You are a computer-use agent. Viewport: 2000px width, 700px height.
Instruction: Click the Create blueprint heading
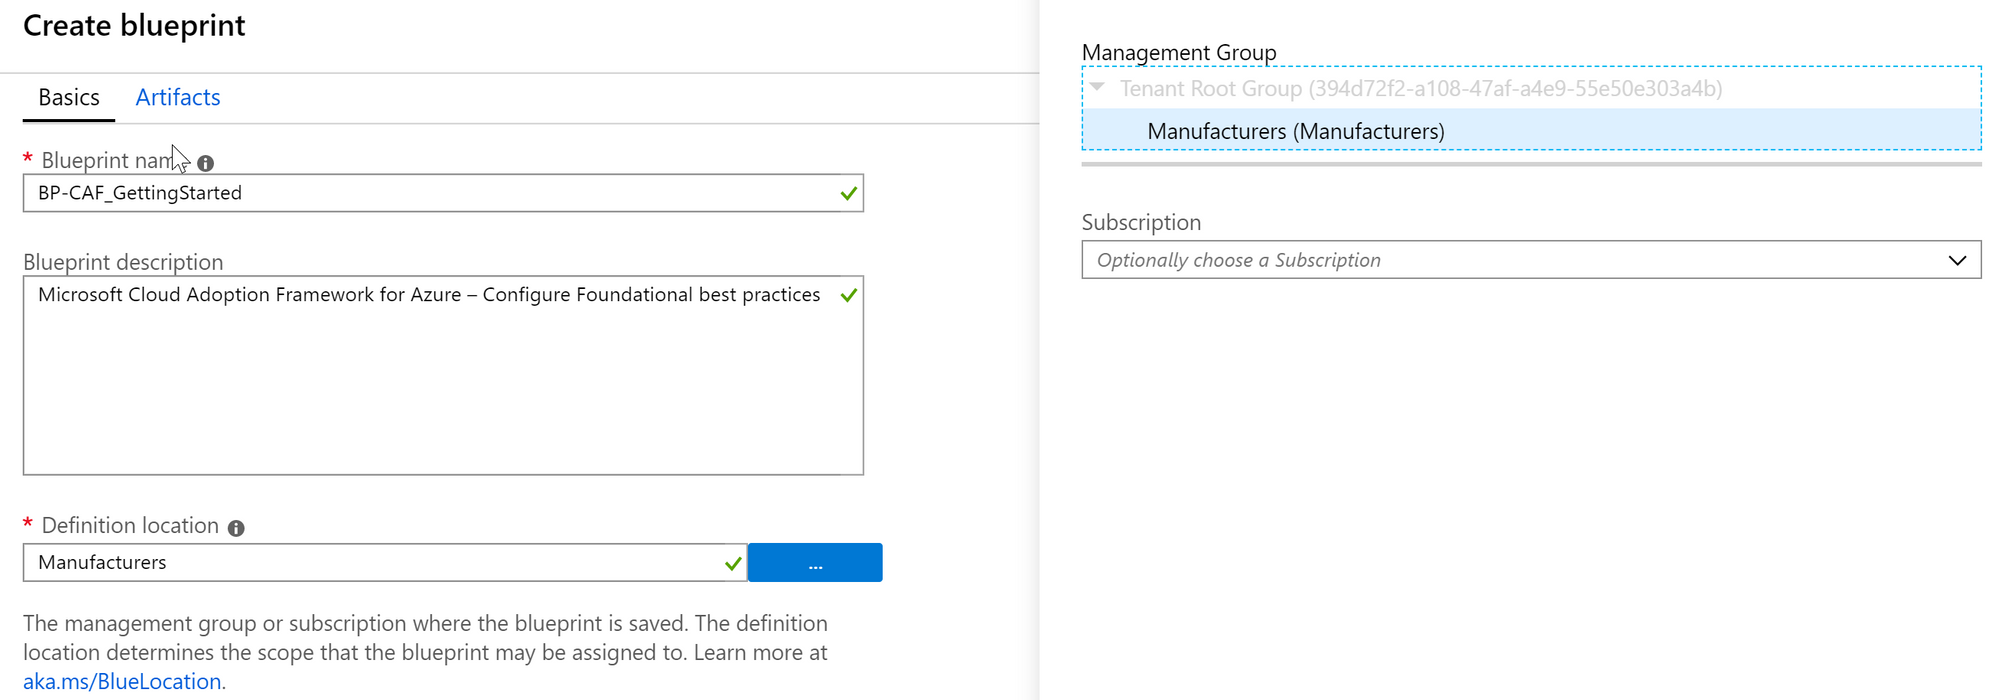[134, 26]
